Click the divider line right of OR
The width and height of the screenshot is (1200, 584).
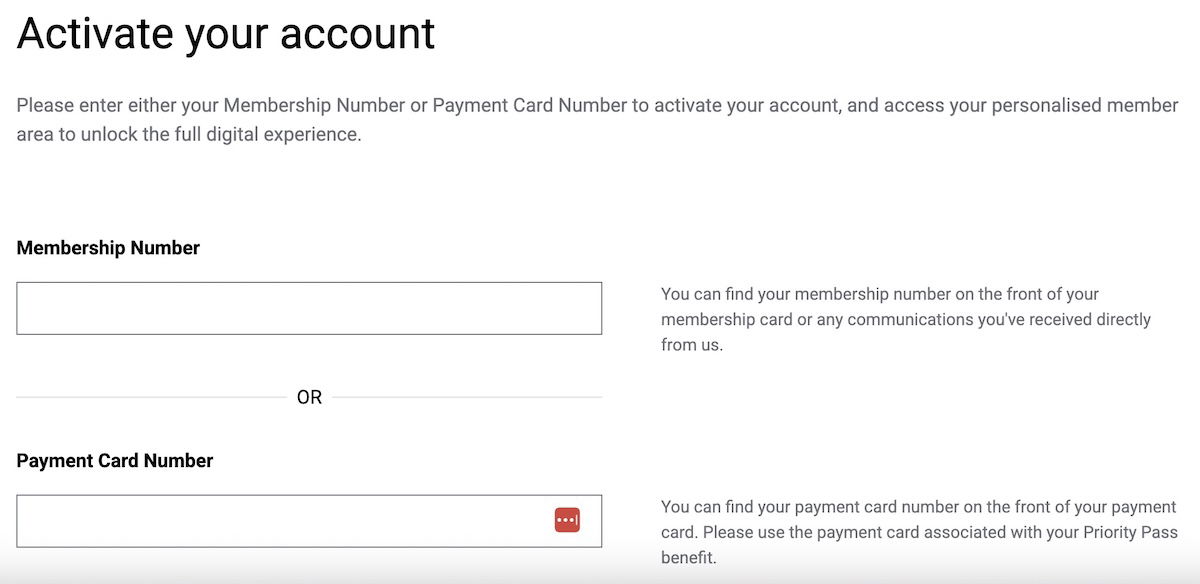(467, 398)
